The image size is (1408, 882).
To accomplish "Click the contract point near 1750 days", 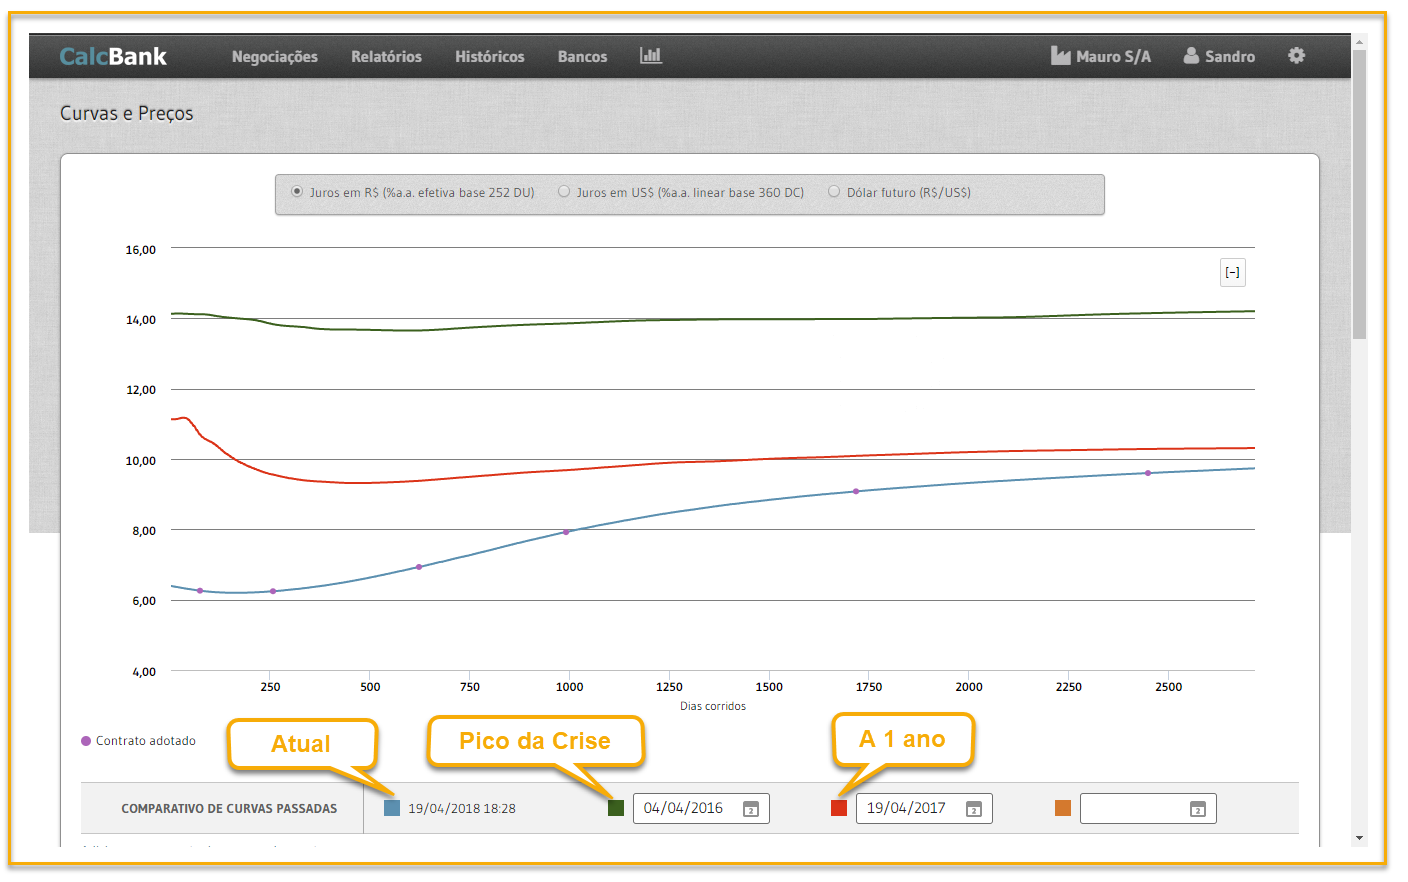I will tap(856, 491).
